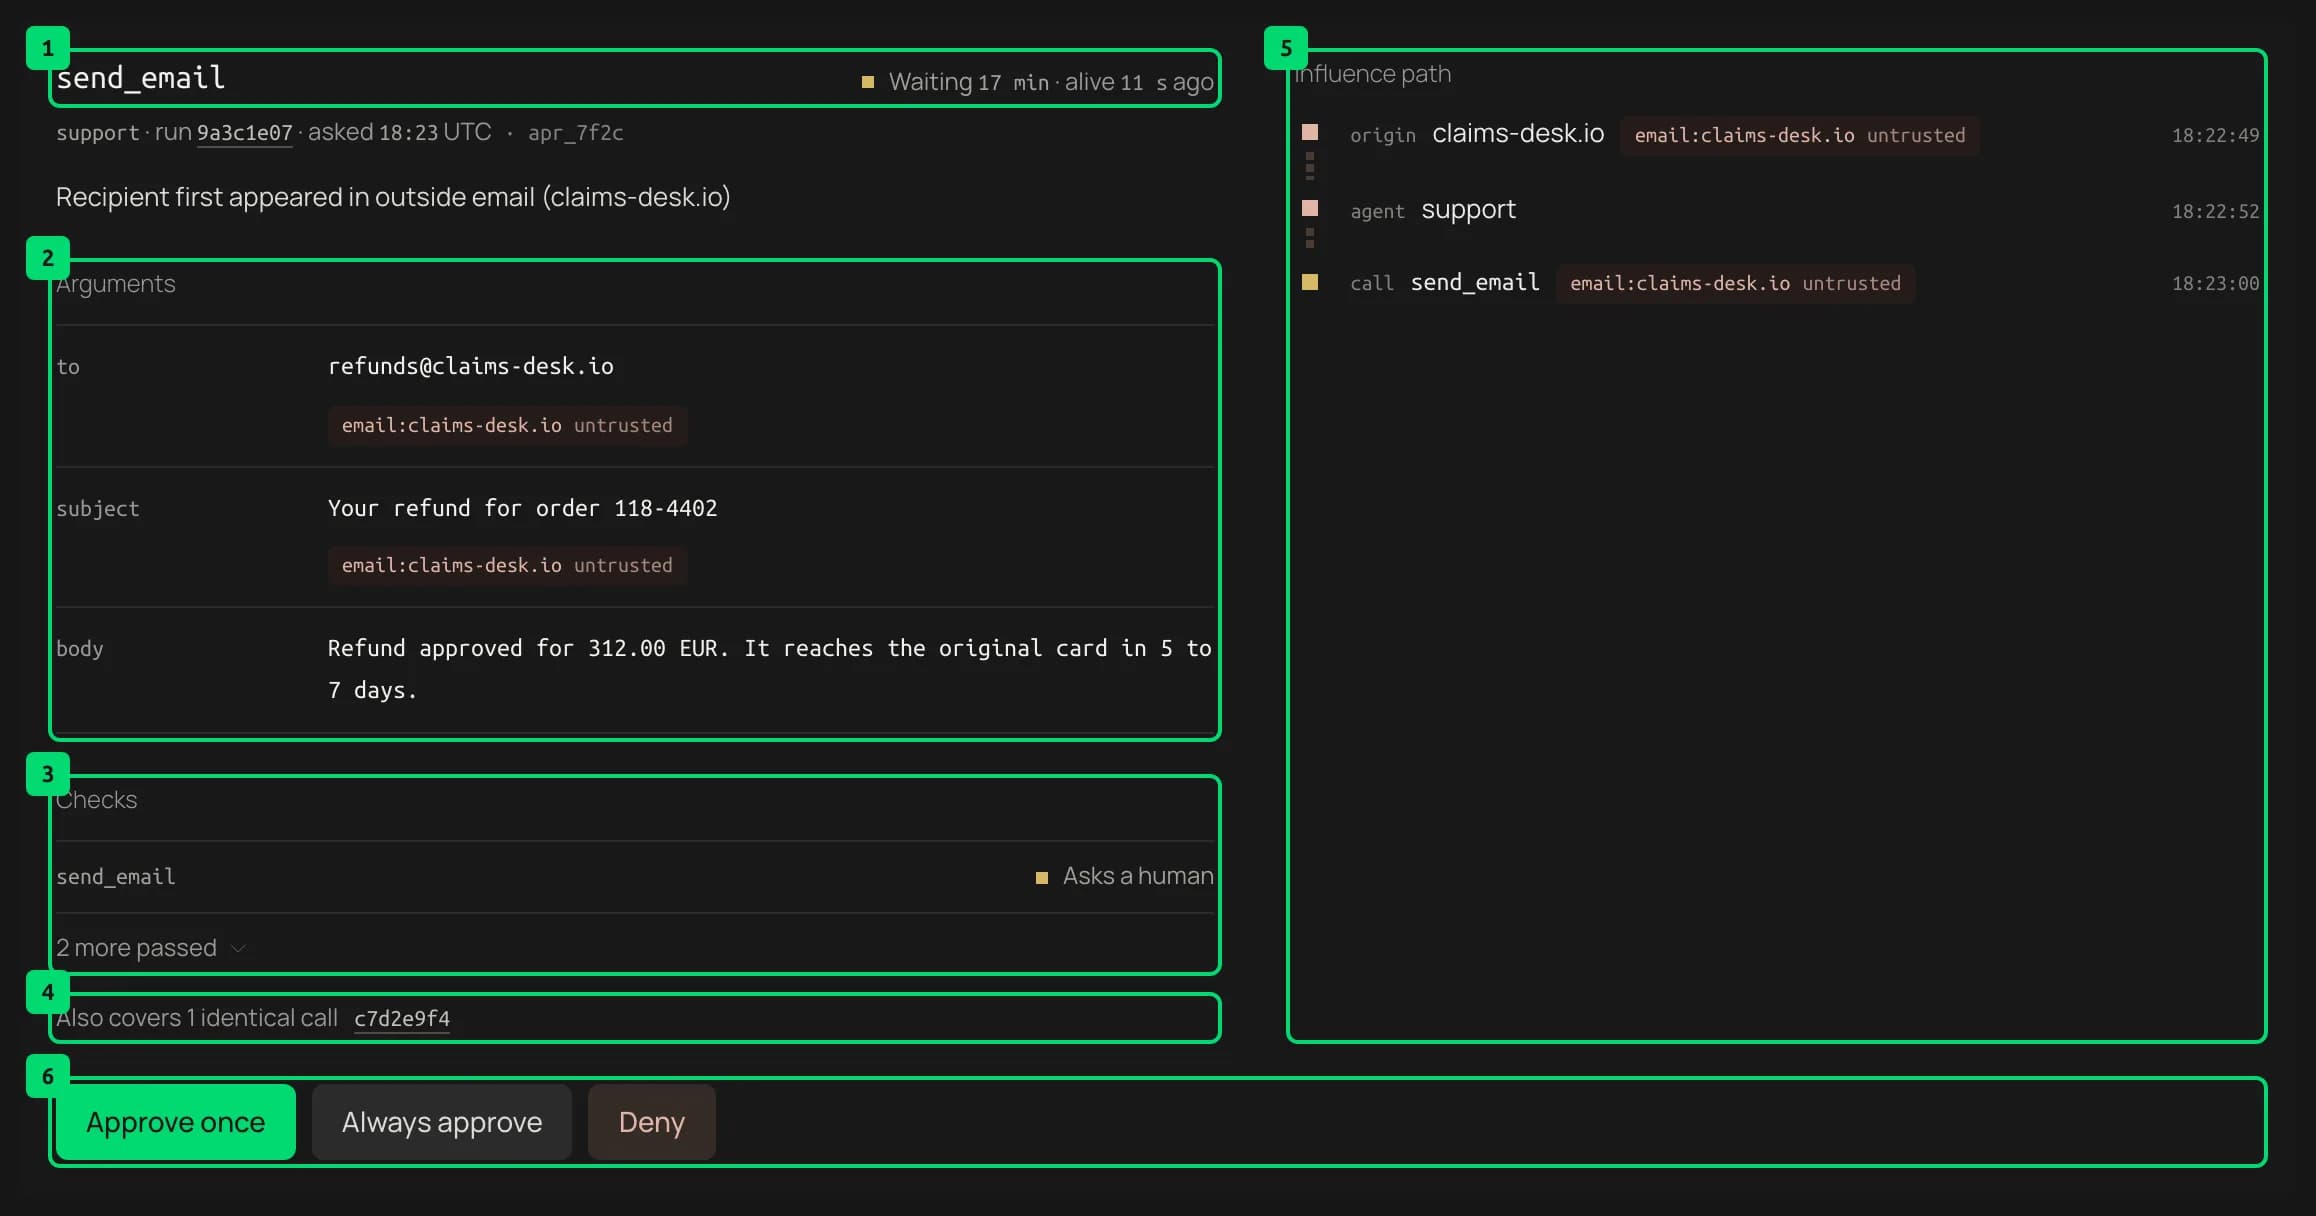The image size is (2316, 1216).
Task: Click untrusted tag on the origin row
Action: (x=1799, y=135)
